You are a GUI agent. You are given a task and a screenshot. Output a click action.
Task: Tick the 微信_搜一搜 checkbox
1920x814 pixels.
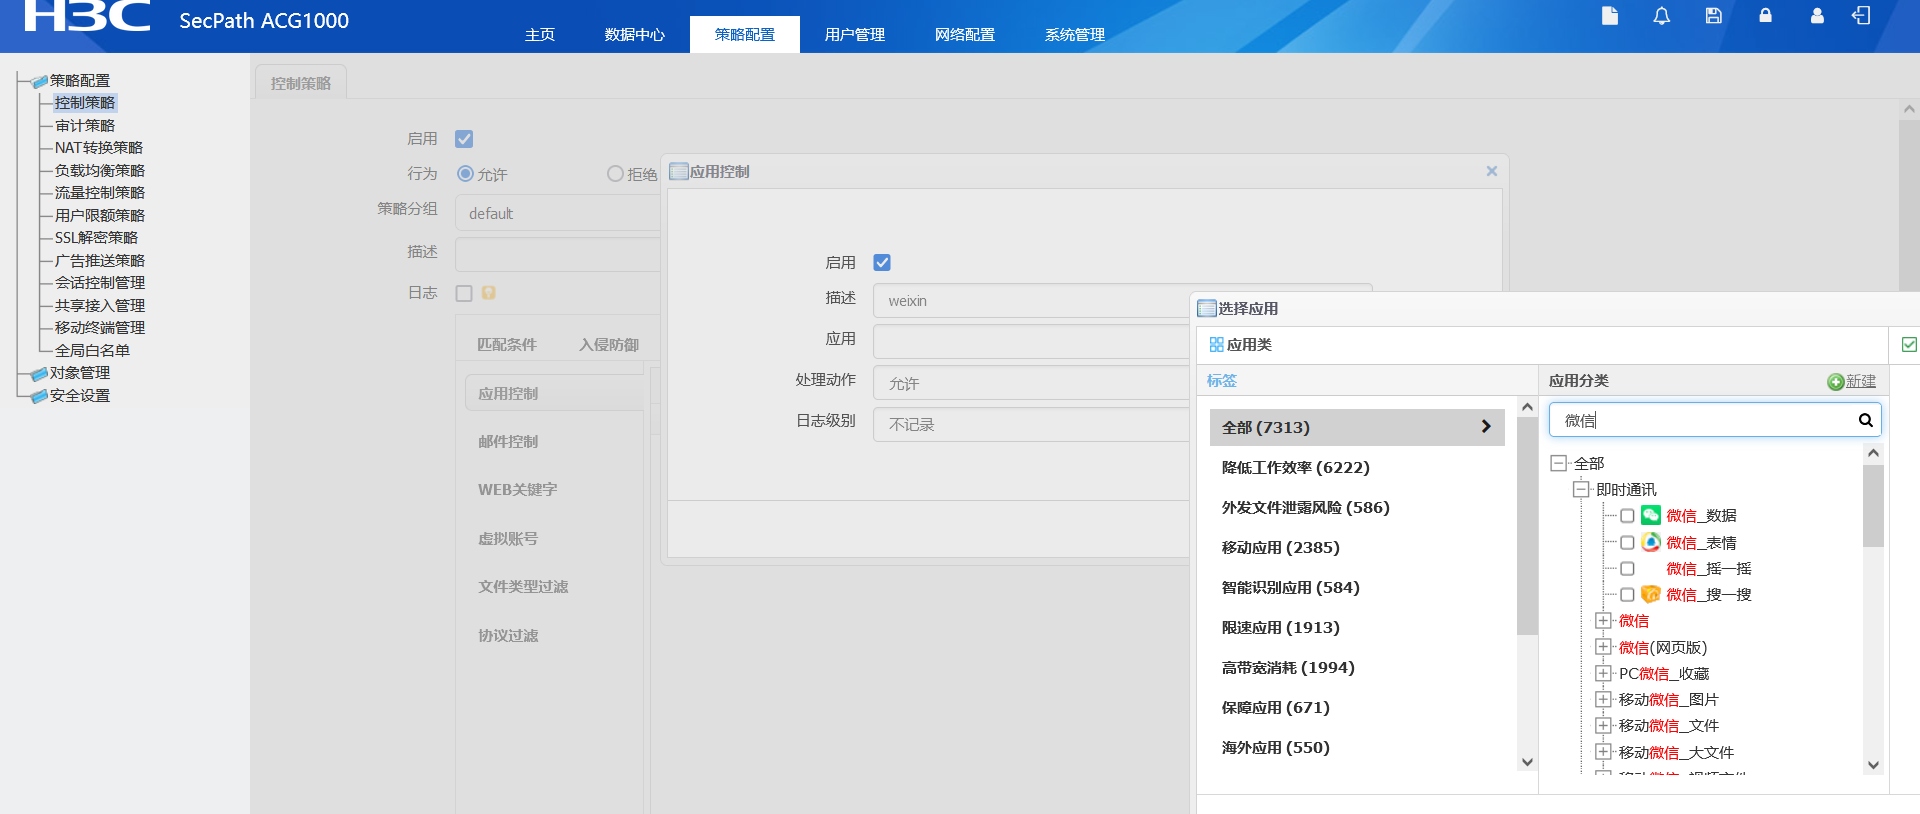coord(1627,595)
